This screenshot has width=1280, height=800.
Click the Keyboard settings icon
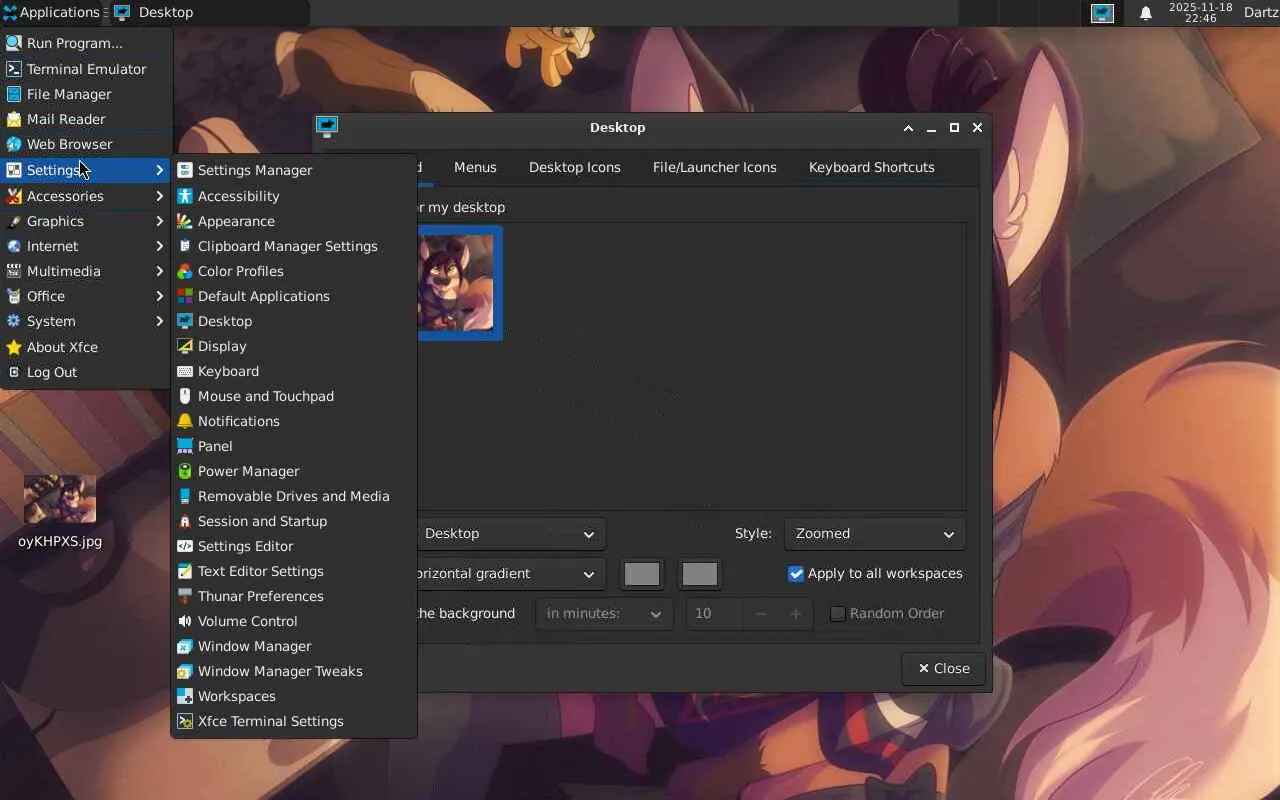click(x=185, y=371)
